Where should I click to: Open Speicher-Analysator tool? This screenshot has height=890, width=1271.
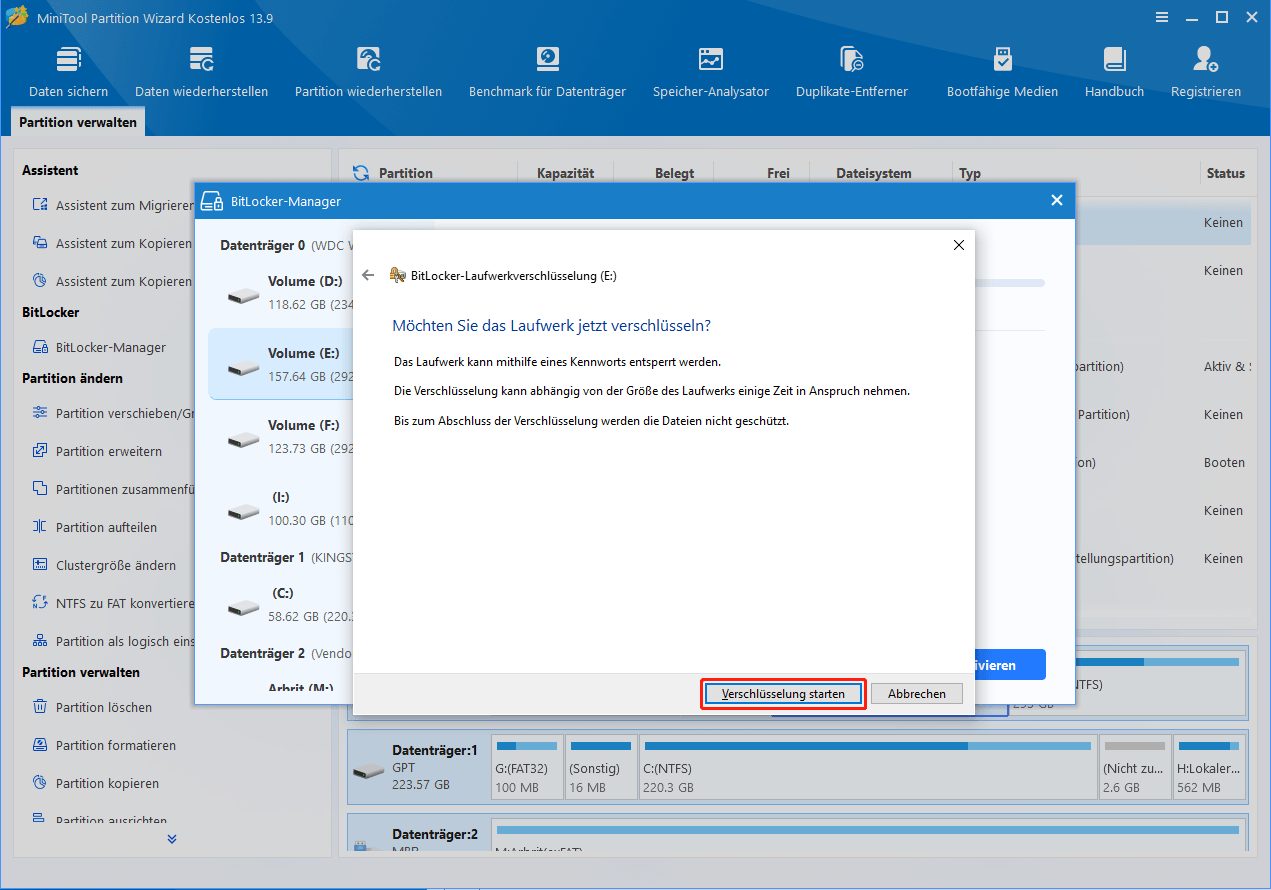click(711, 72)
